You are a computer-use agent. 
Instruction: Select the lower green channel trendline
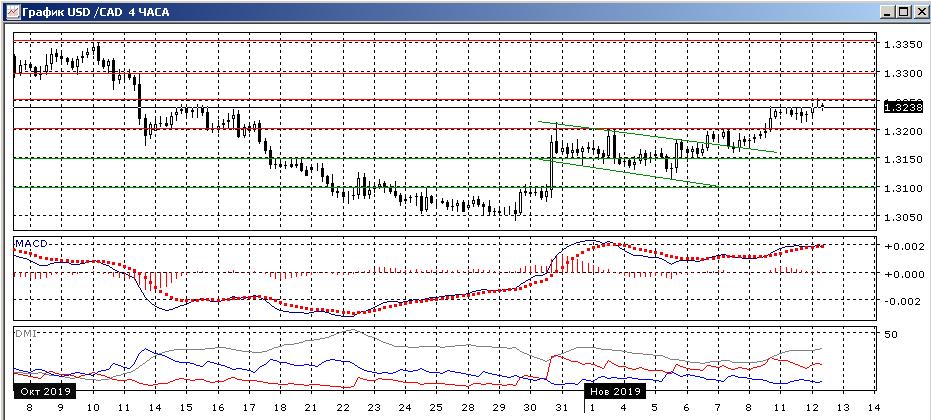(630, 172)
